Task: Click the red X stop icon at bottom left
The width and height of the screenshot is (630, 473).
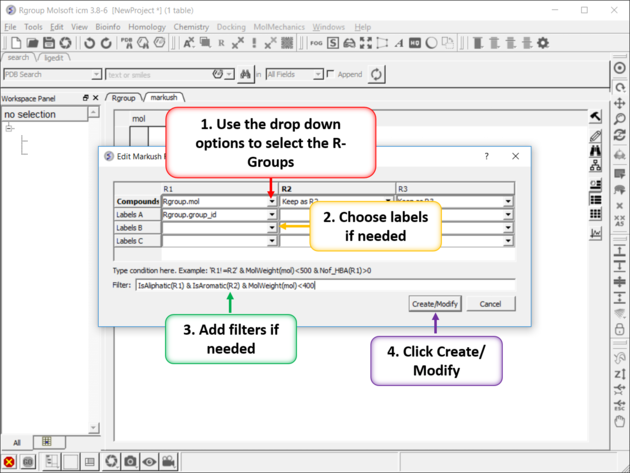Action: point(9,462)
